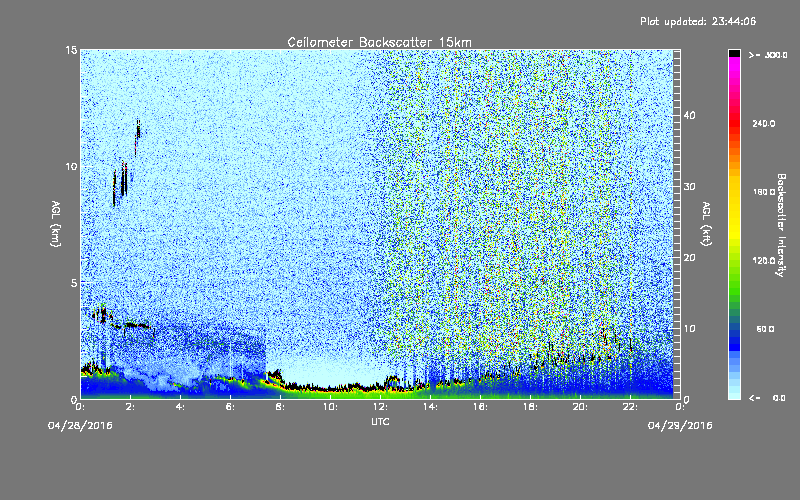Click the '10:' hour tick label

331,407
